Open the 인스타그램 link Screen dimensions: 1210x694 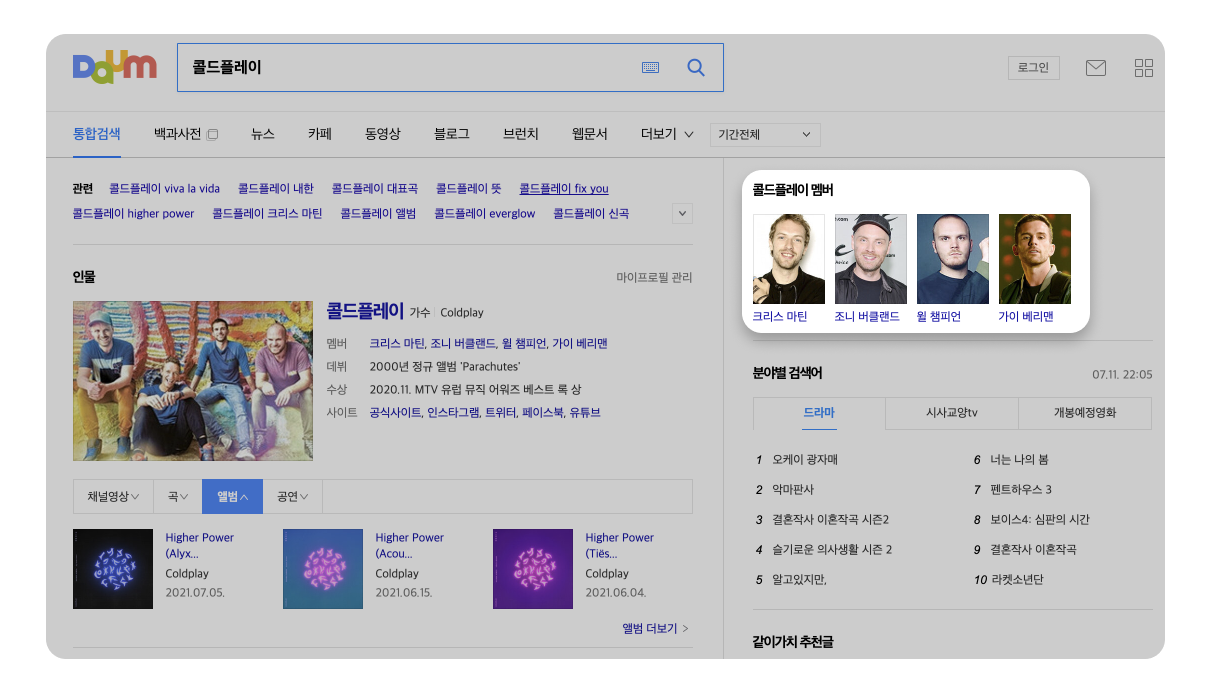click(x=452, y=412)
